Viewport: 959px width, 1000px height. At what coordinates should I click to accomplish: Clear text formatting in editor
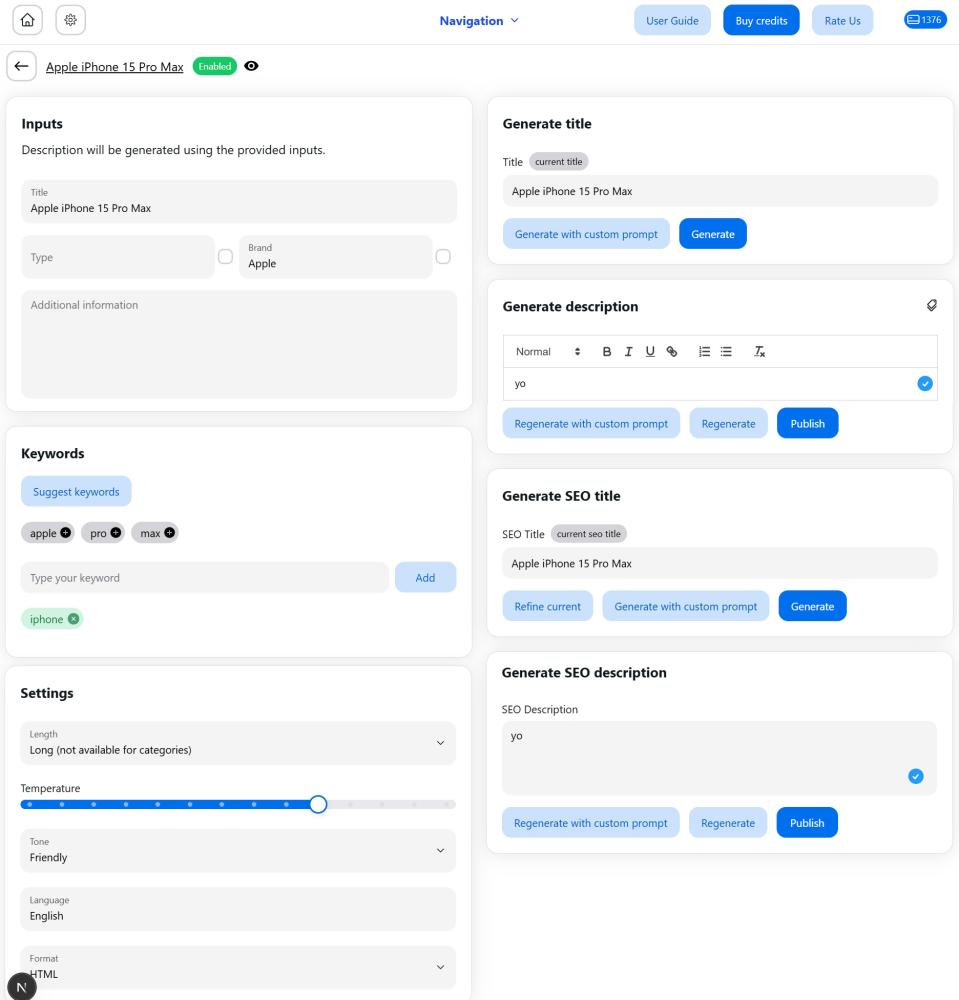(x=759, y=351)
